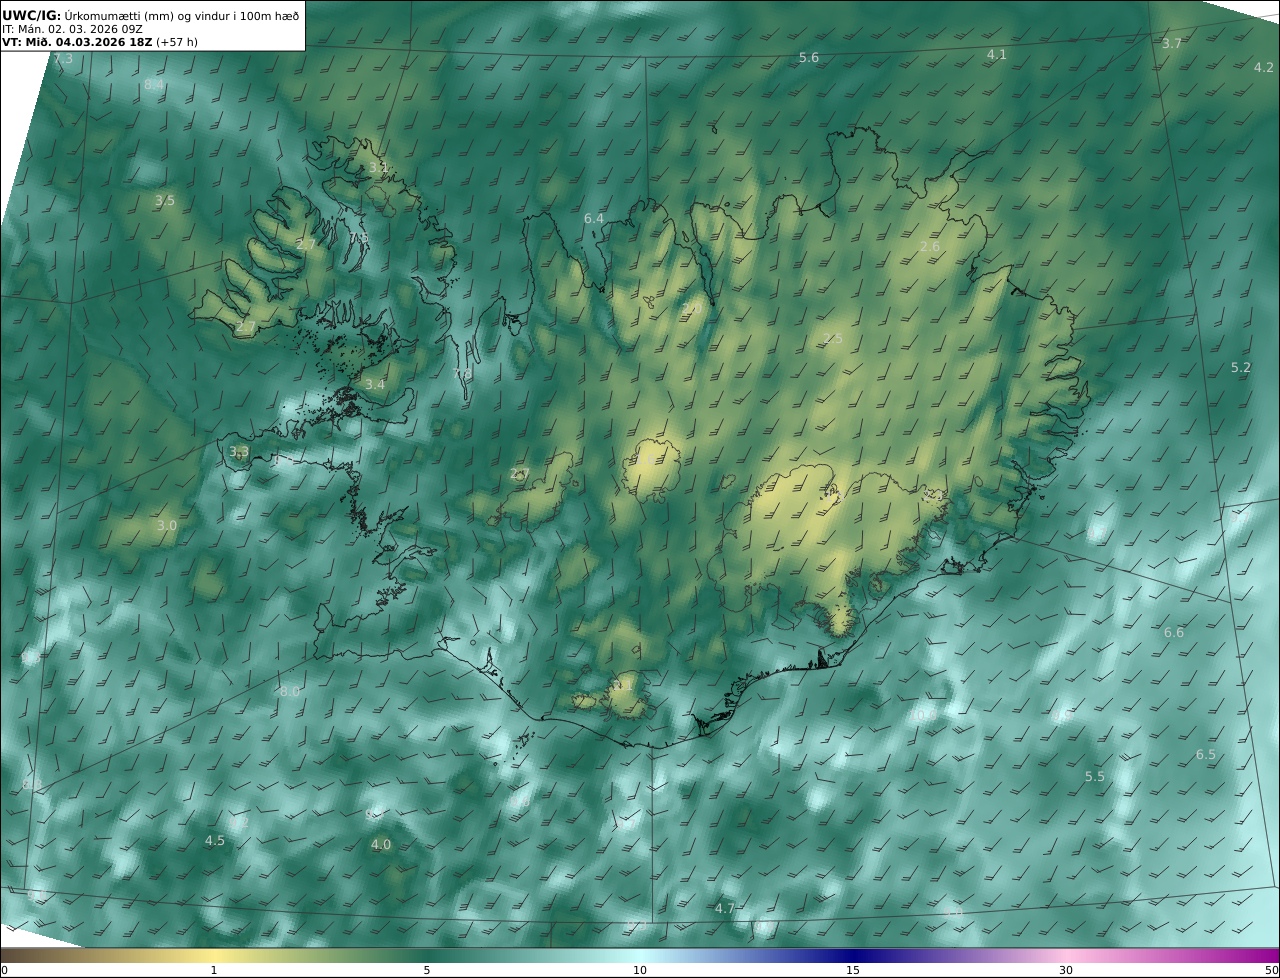Click the map value label "4.7"

(725, 909)
